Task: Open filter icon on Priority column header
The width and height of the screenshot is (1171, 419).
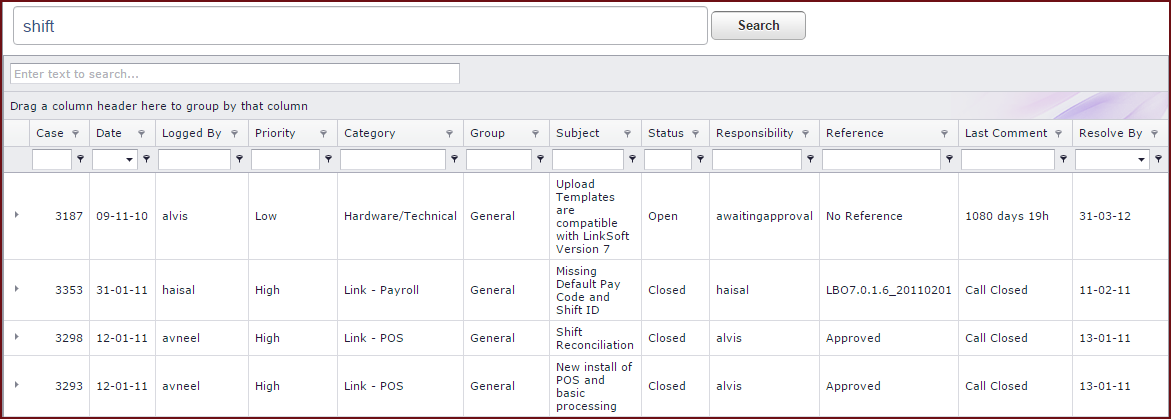Action: click(323, 134)
